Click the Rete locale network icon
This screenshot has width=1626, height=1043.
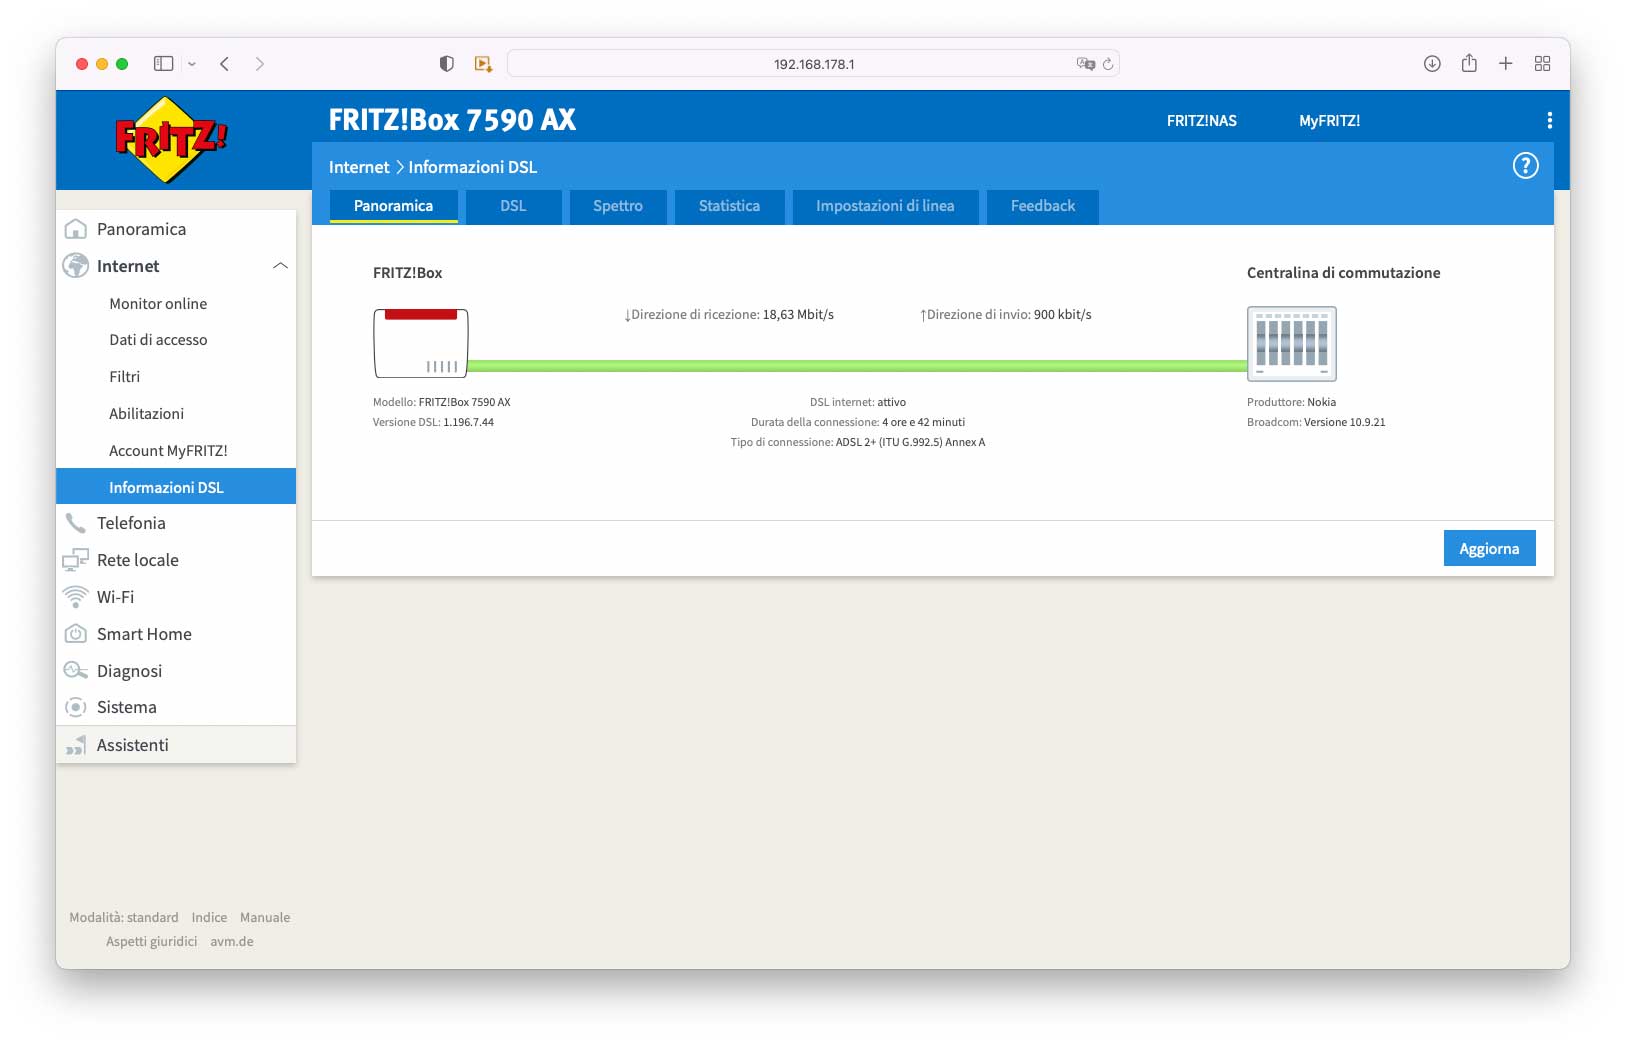pos(75,560)
